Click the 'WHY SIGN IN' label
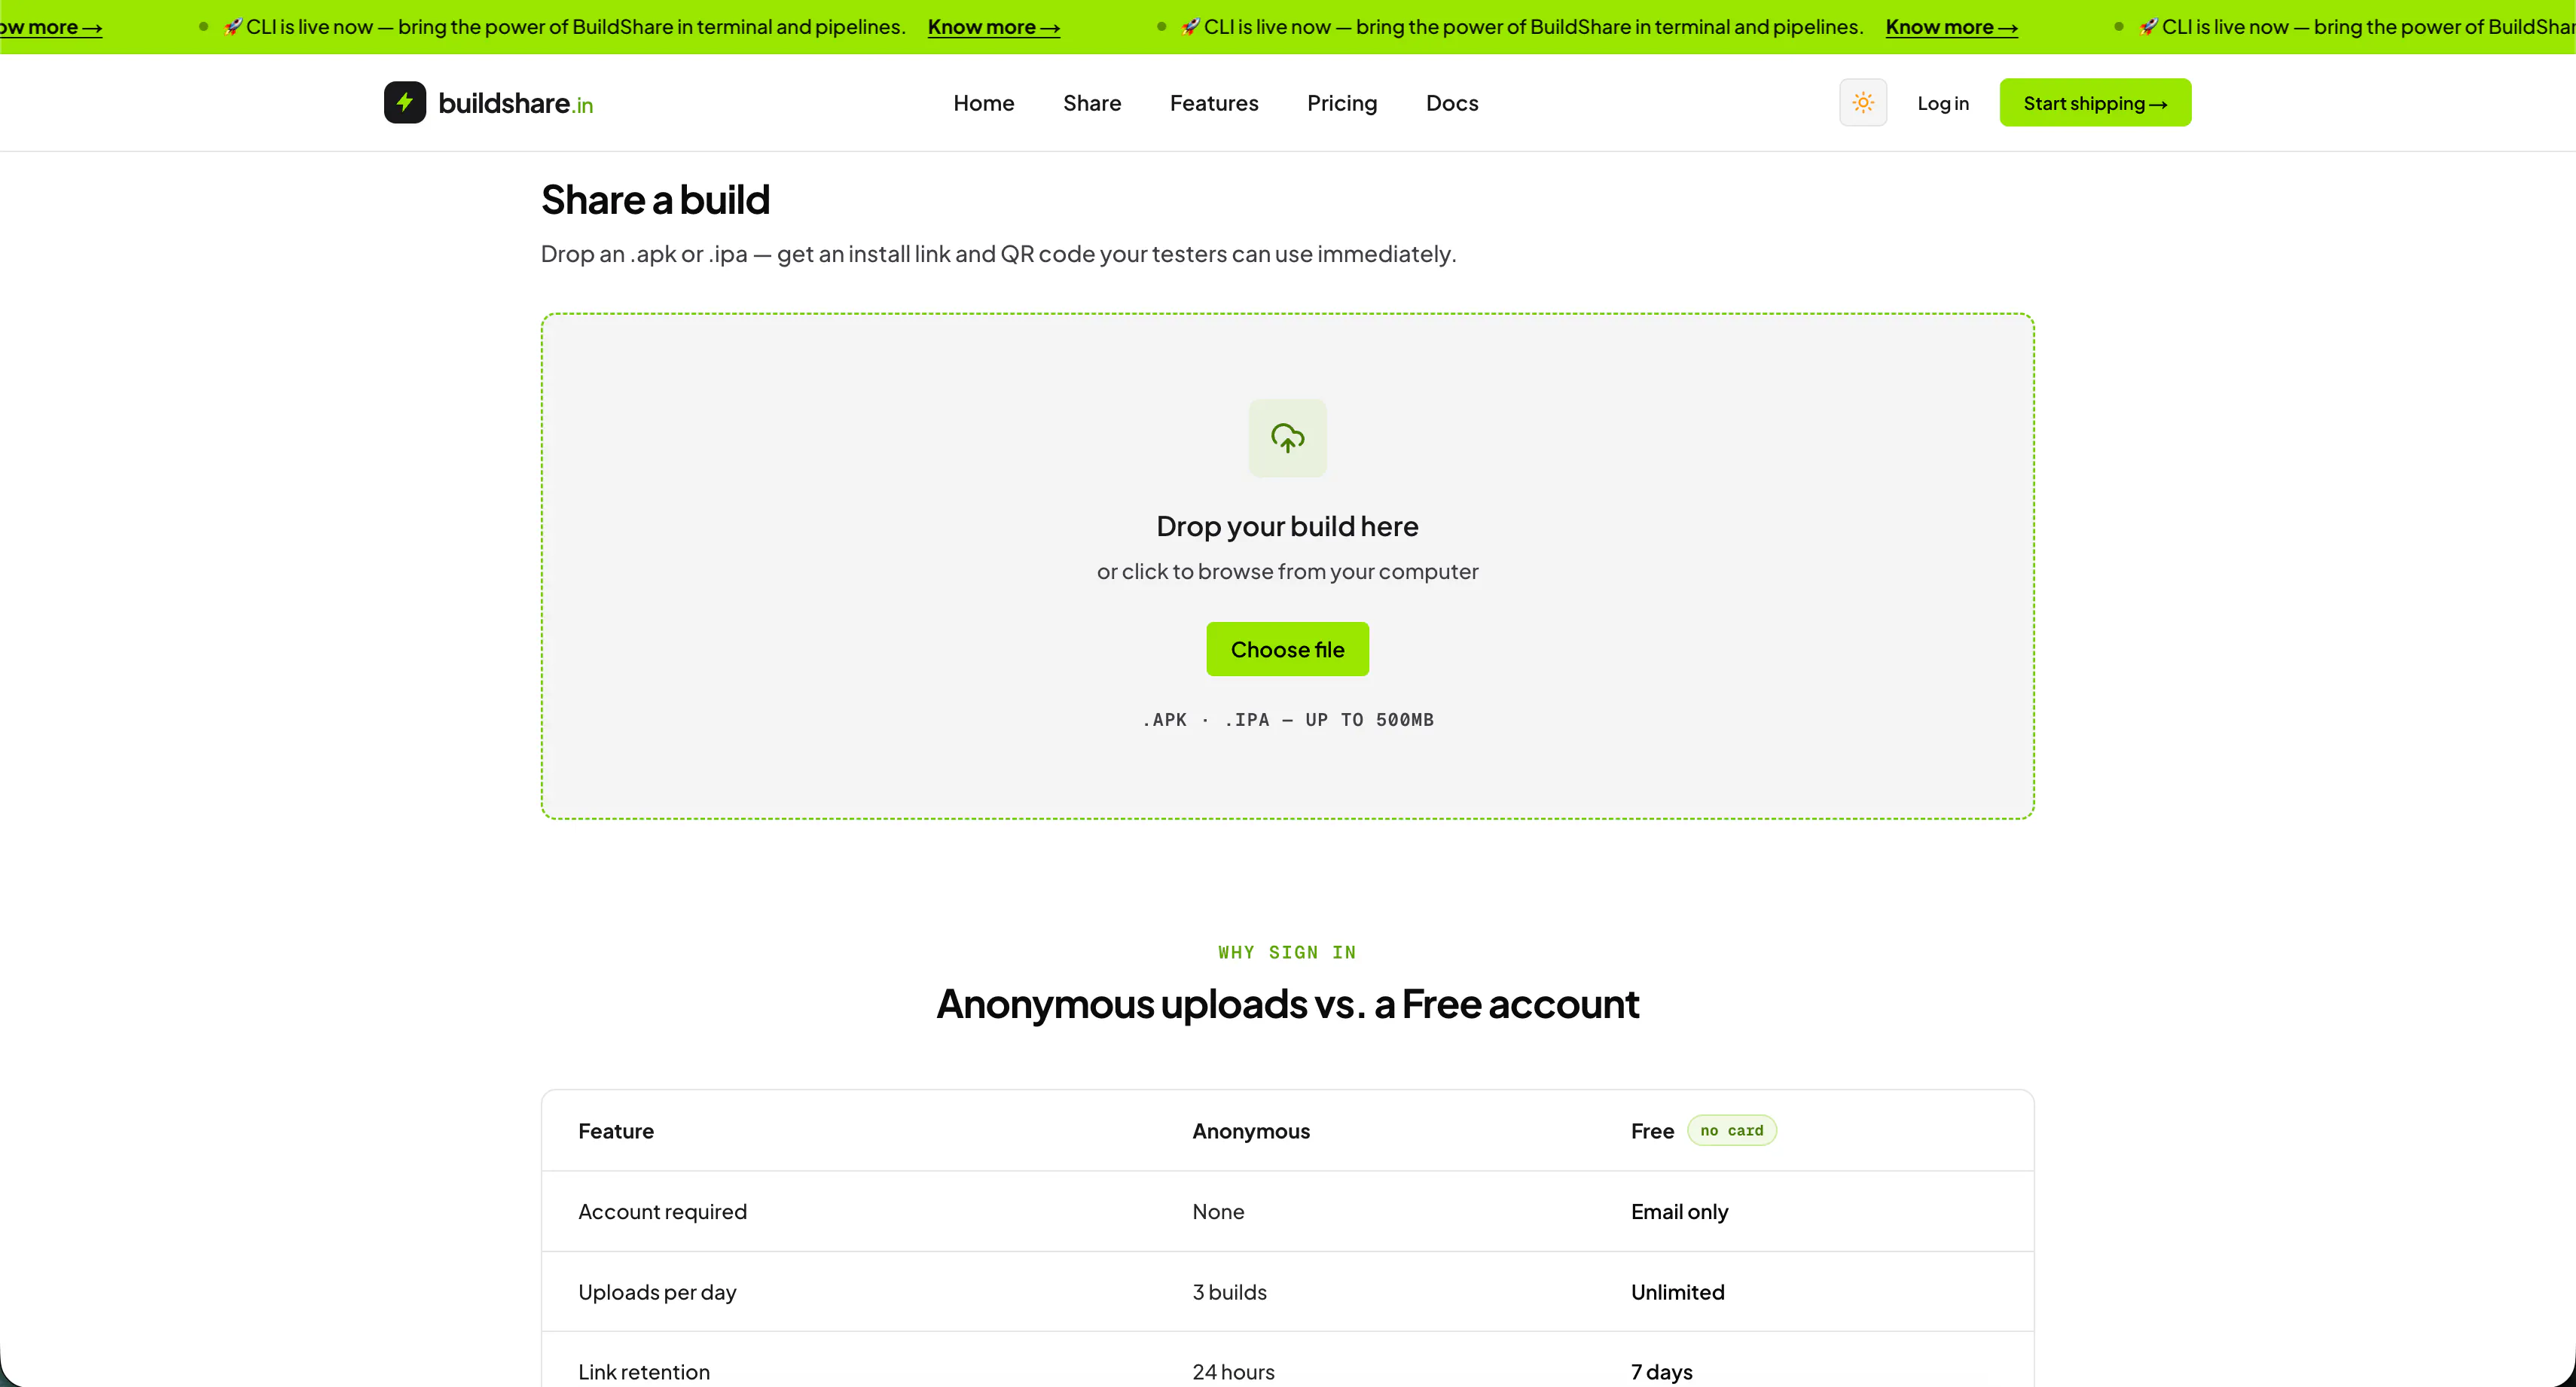This screenshot has height=1387, width=2576. point(1287,953)
